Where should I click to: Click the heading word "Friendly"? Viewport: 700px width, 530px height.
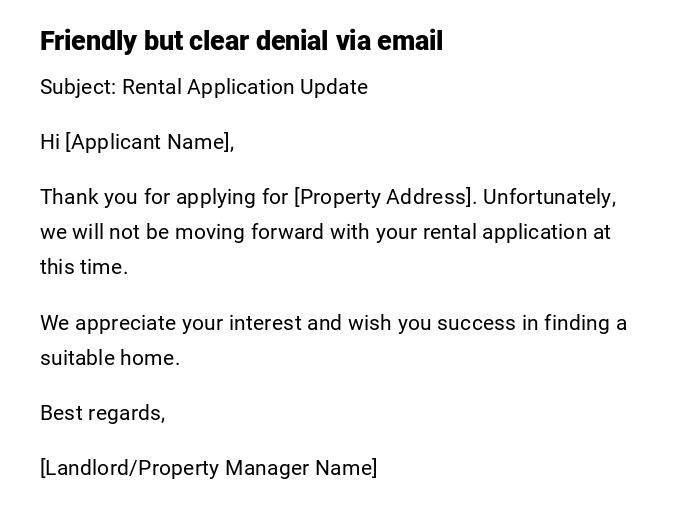click(x=88, y=41)
